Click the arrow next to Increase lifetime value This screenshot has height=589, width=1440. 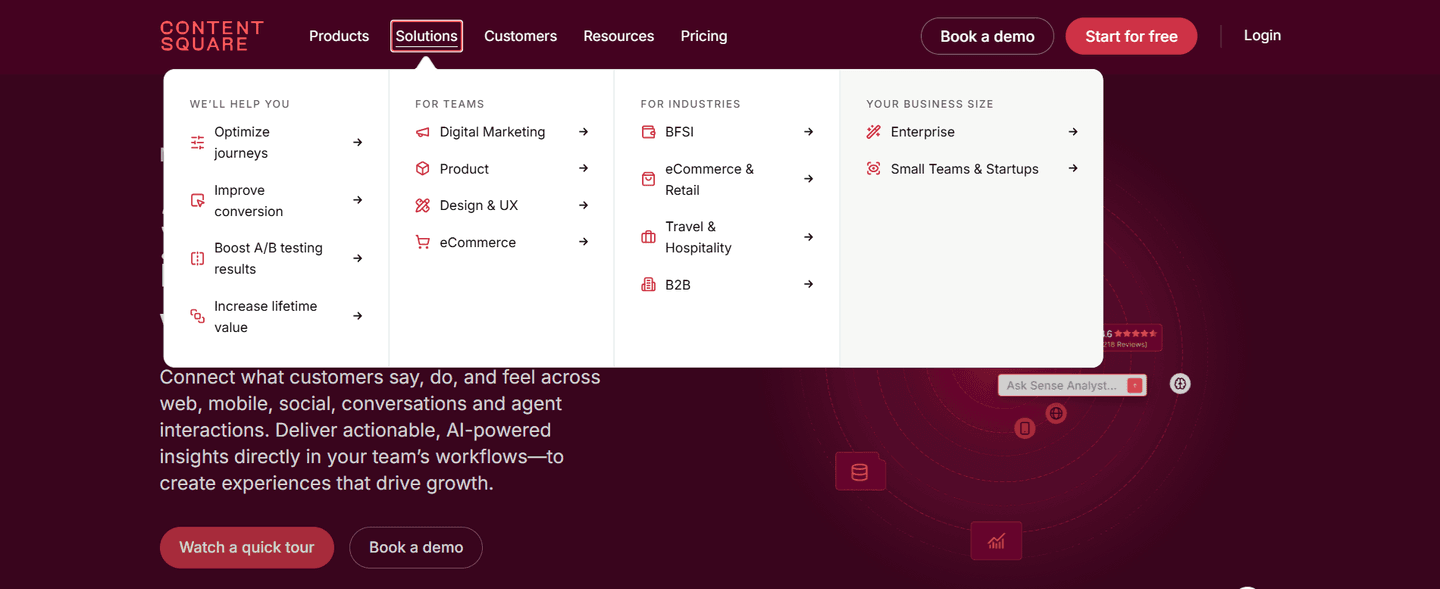(x=358, y=317)
